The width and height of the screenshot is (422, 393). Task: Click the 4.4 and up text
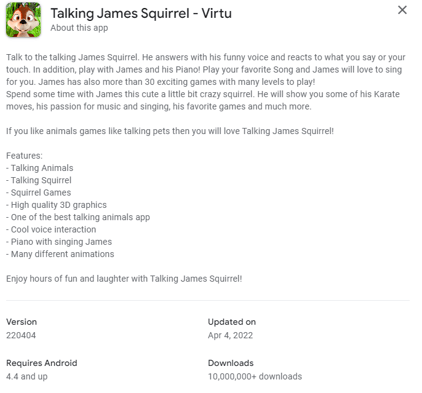(x=27, y=377)
